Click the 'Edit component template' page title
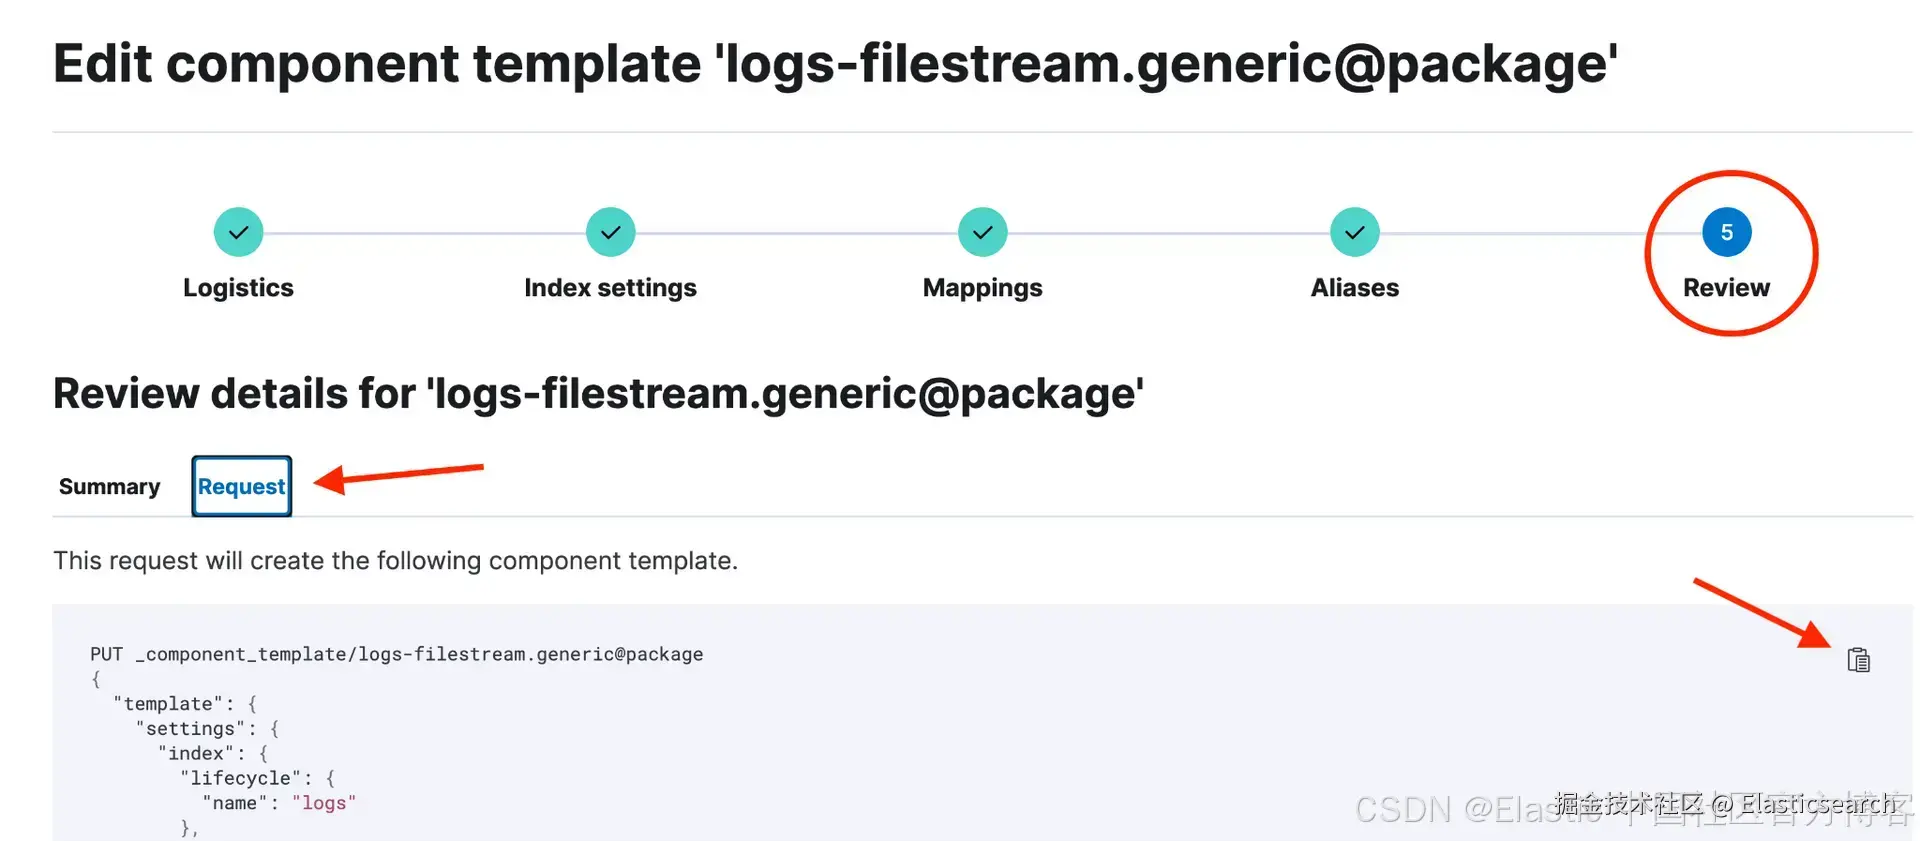 (x=835, y=64)
